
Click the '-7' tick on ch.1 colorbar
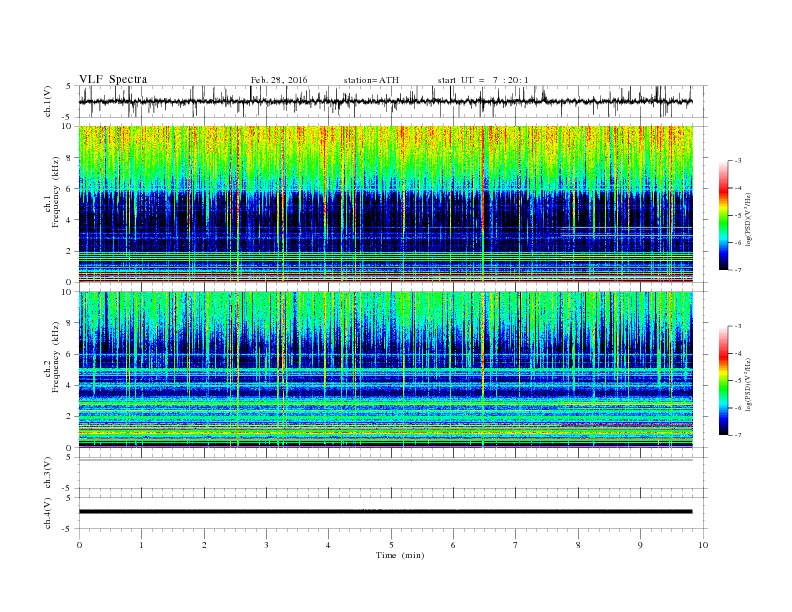click(x=737, y=270)
